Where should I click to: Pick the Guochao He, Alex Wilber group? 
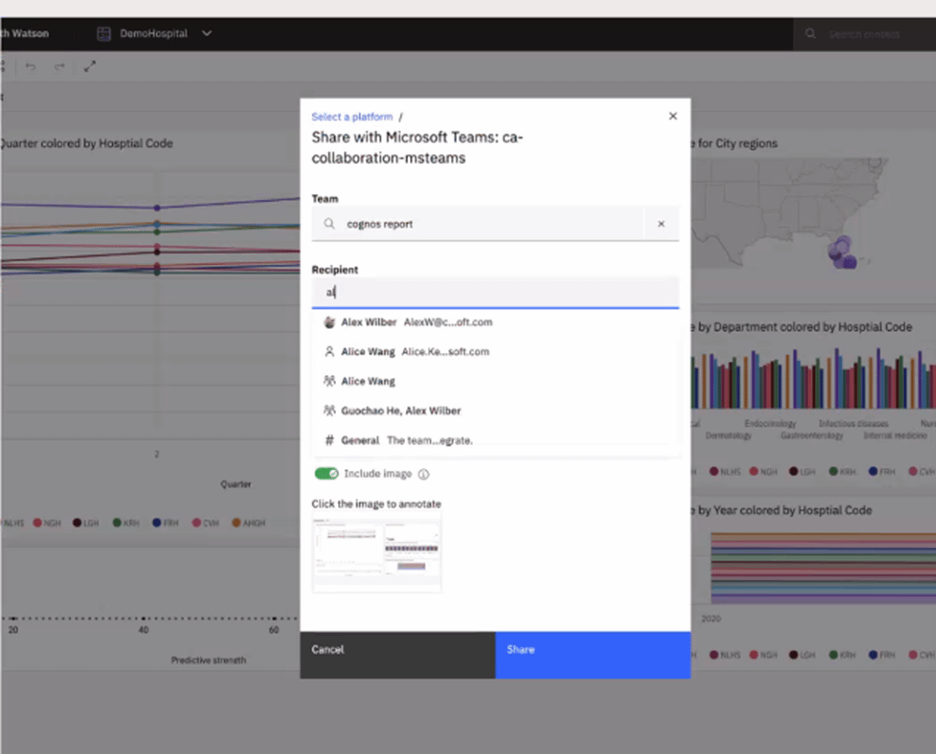coord(400,411)
